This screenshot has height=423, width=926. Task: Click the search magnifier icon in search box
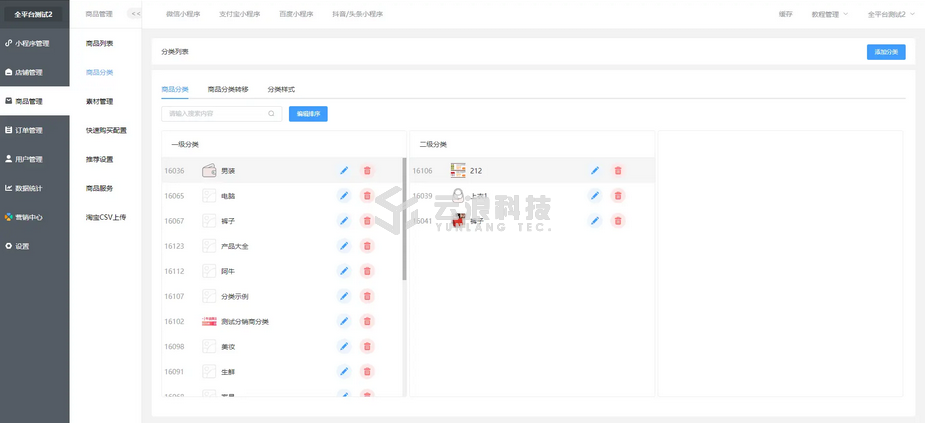(x=271, y=114)
